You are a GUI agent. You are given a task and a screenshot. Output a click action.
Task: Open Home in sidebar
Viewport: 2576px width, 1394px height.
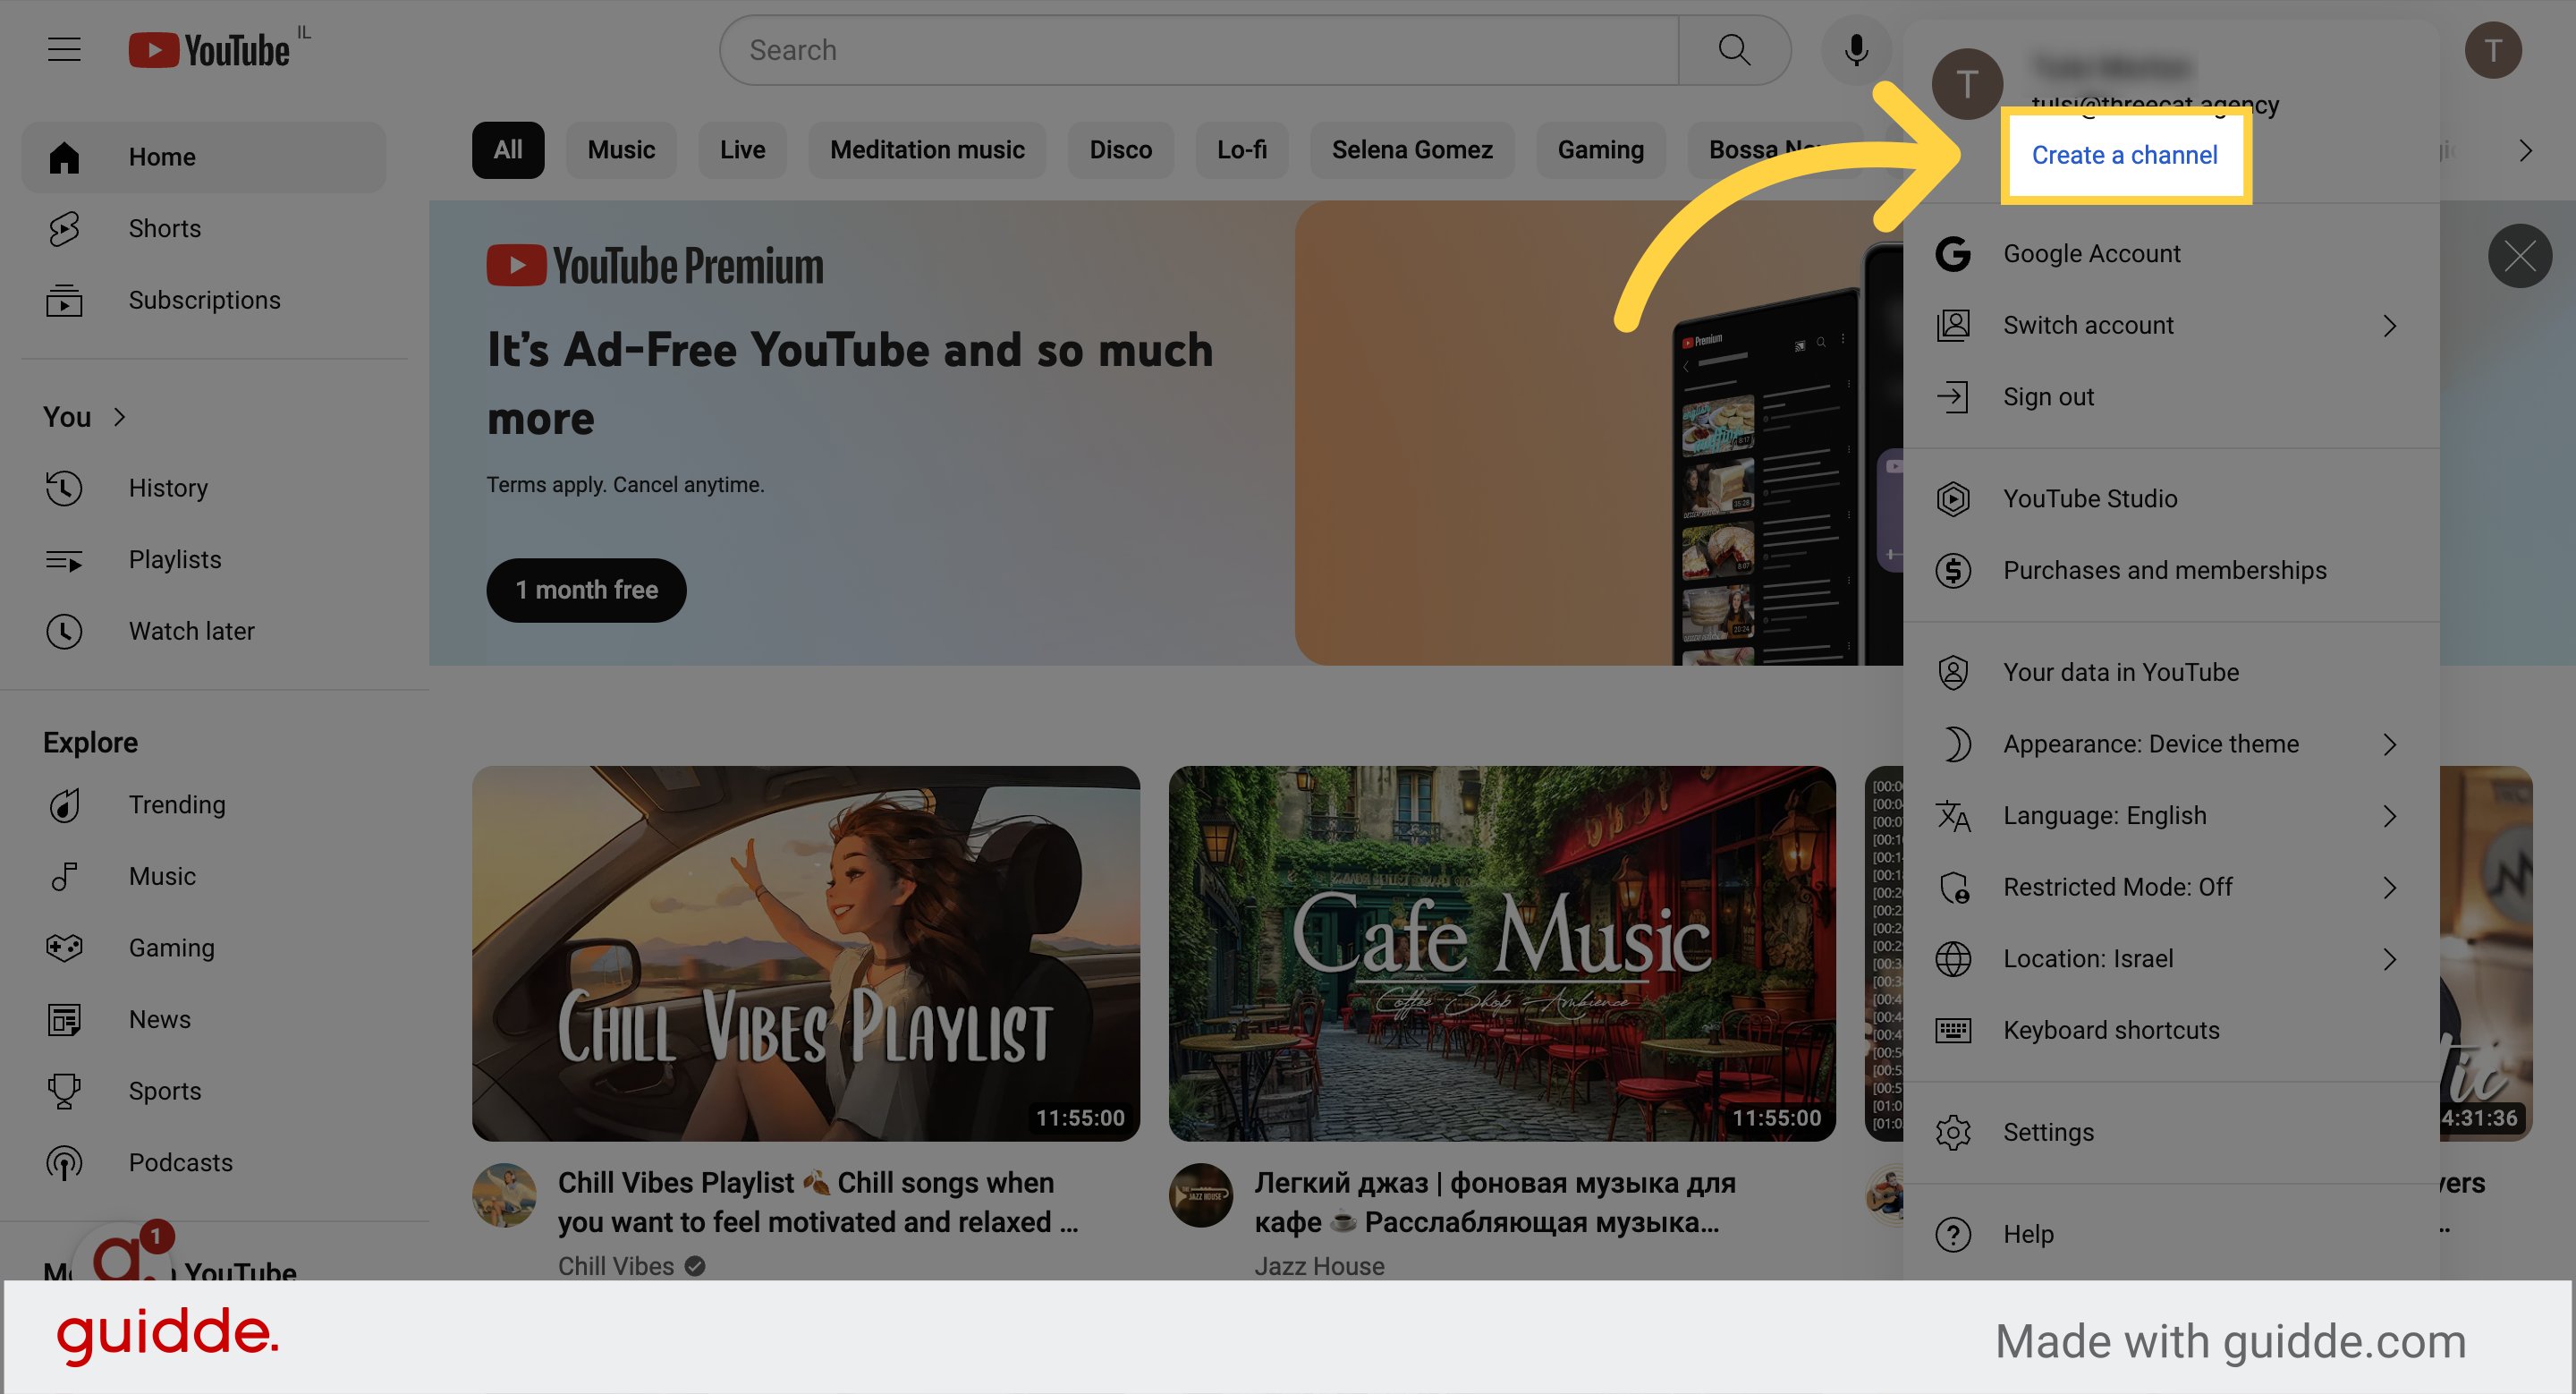click(204, 157)
